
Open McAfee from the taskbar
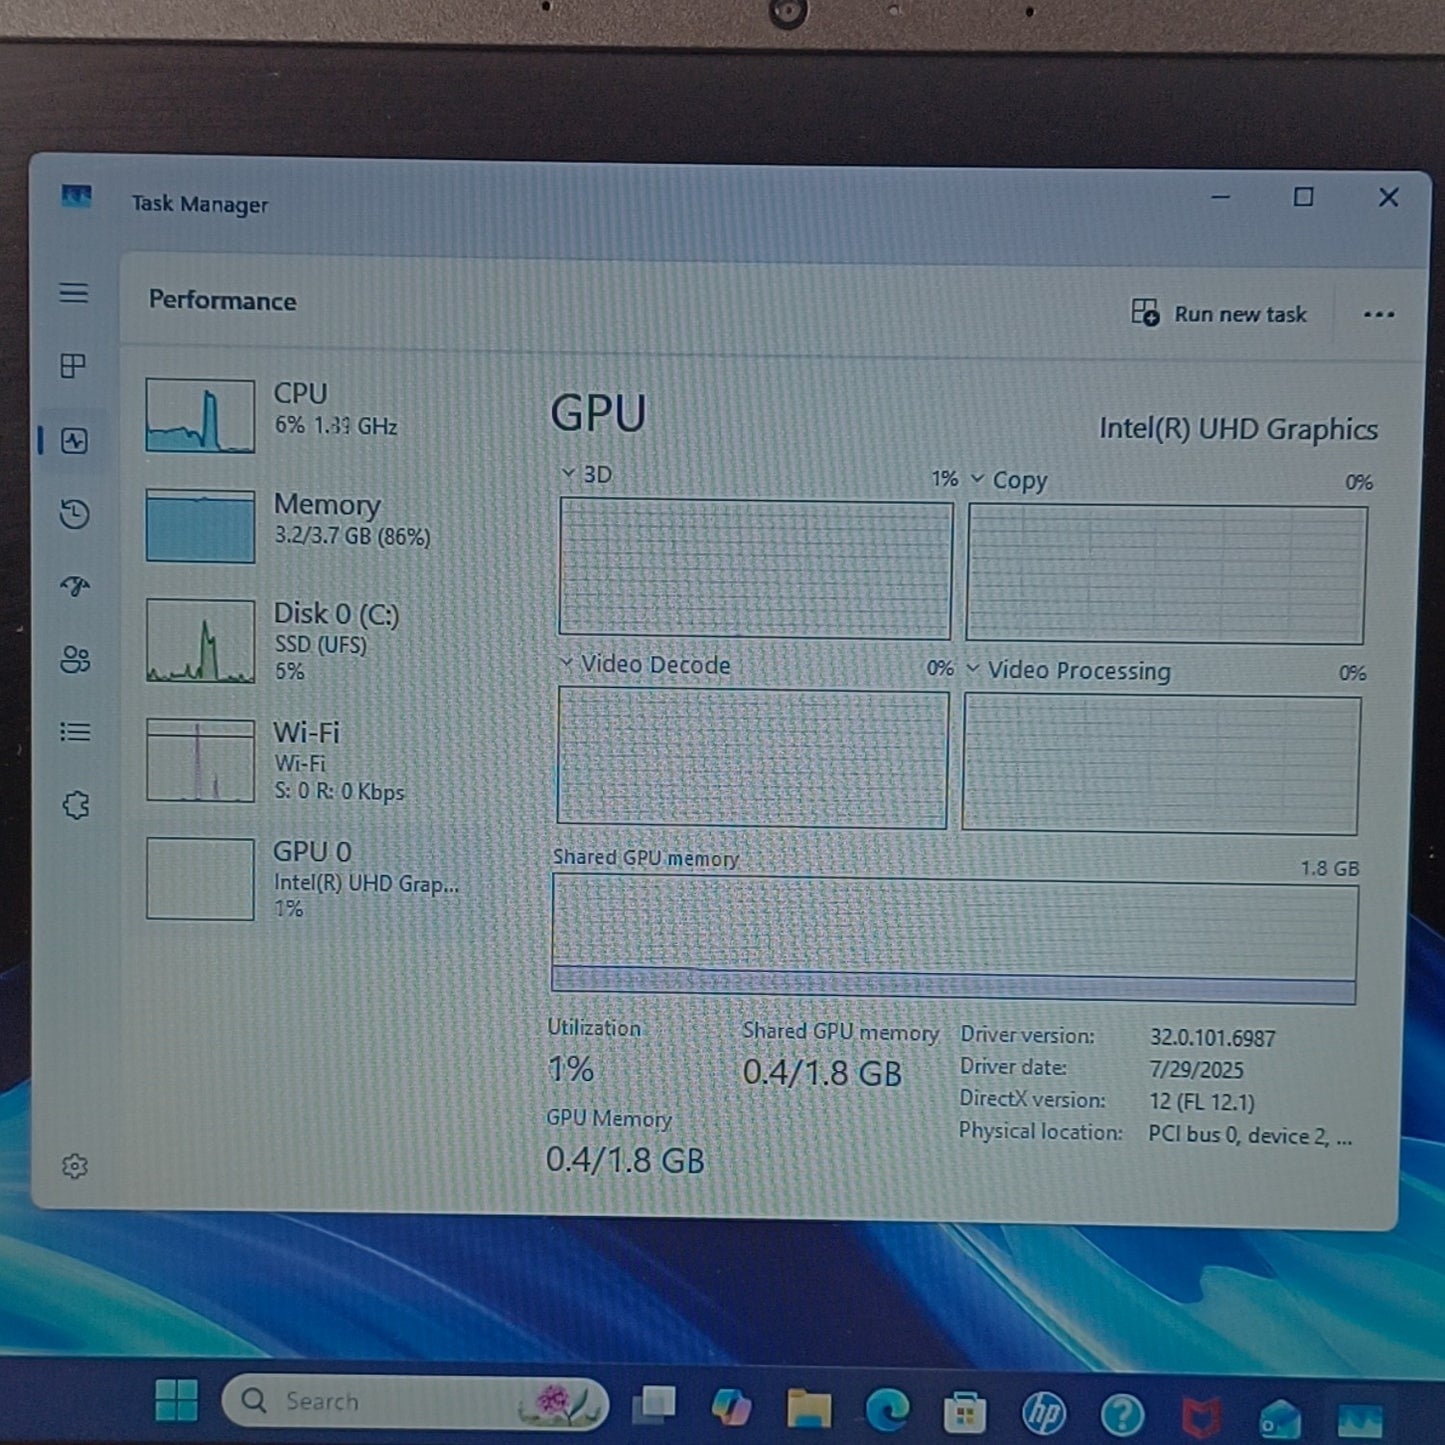coord(1201,1417)
